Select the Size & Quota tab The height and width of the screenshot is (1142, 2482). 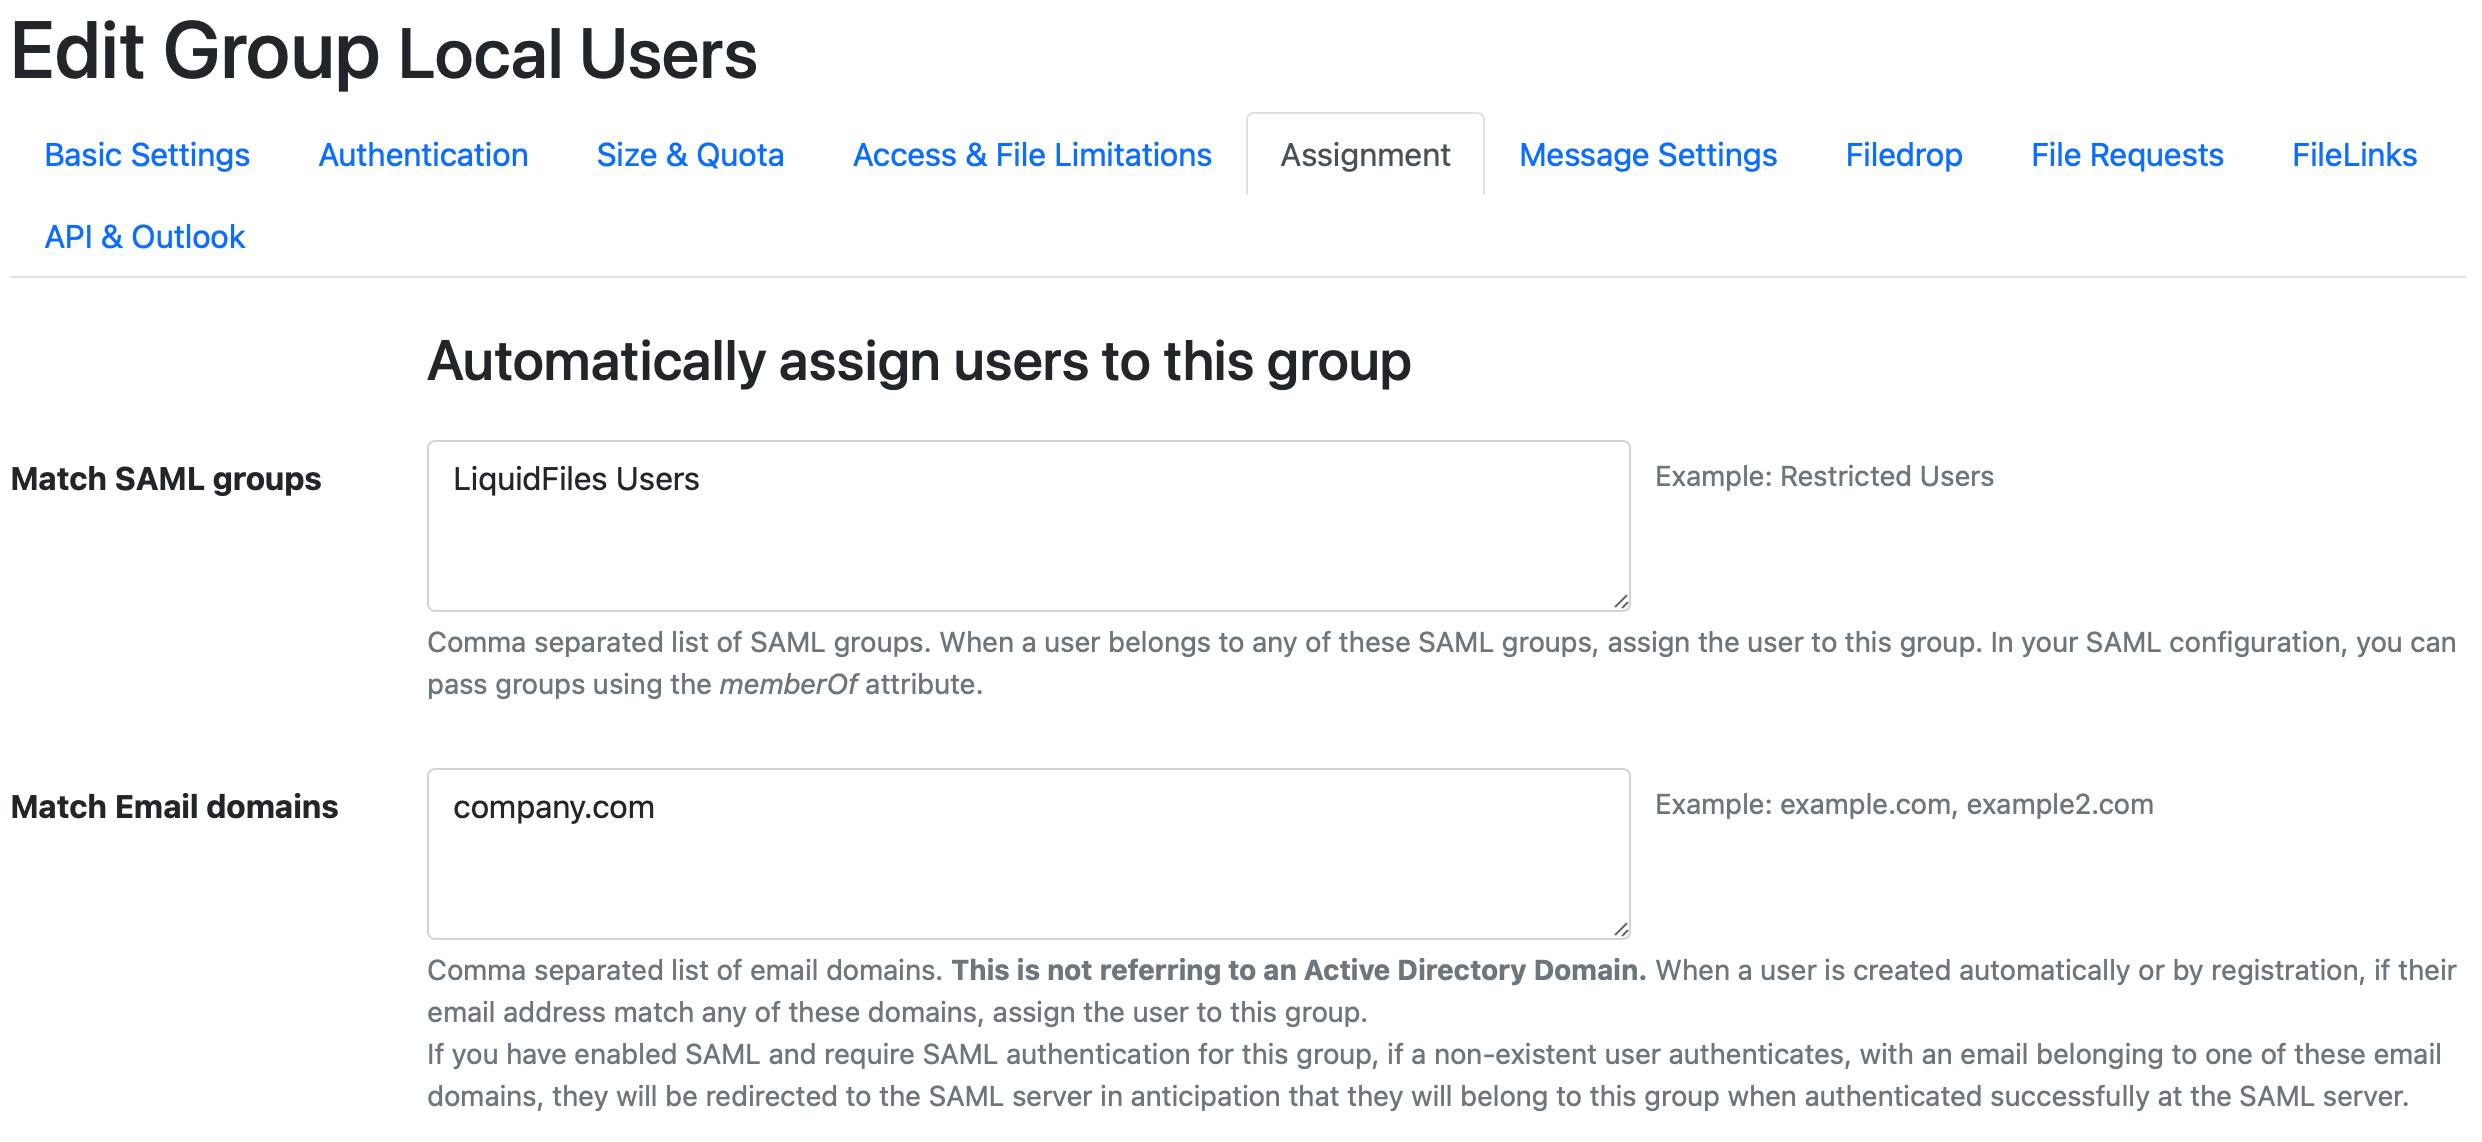689,154
